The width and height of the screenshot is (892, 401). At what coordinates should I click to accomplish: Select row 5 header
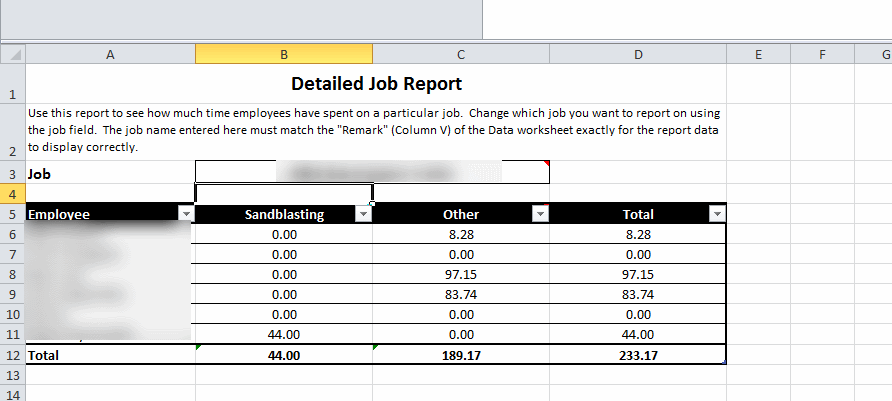click(13, 214)
